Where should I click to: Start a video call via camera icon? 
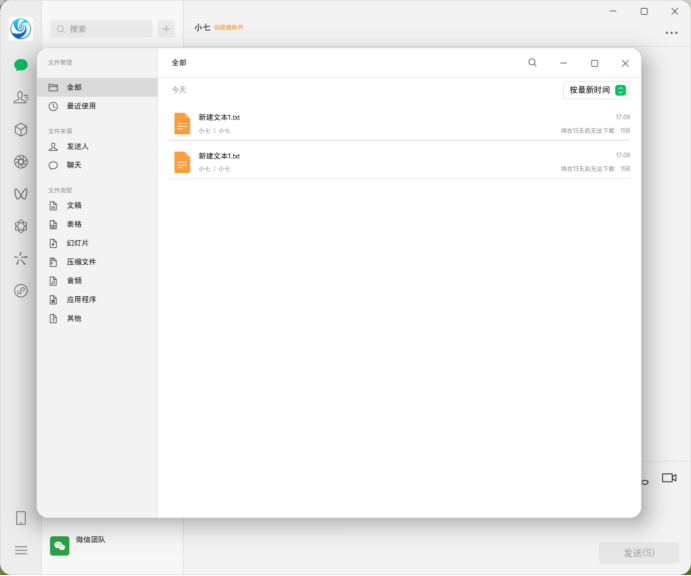coord(669,478)
